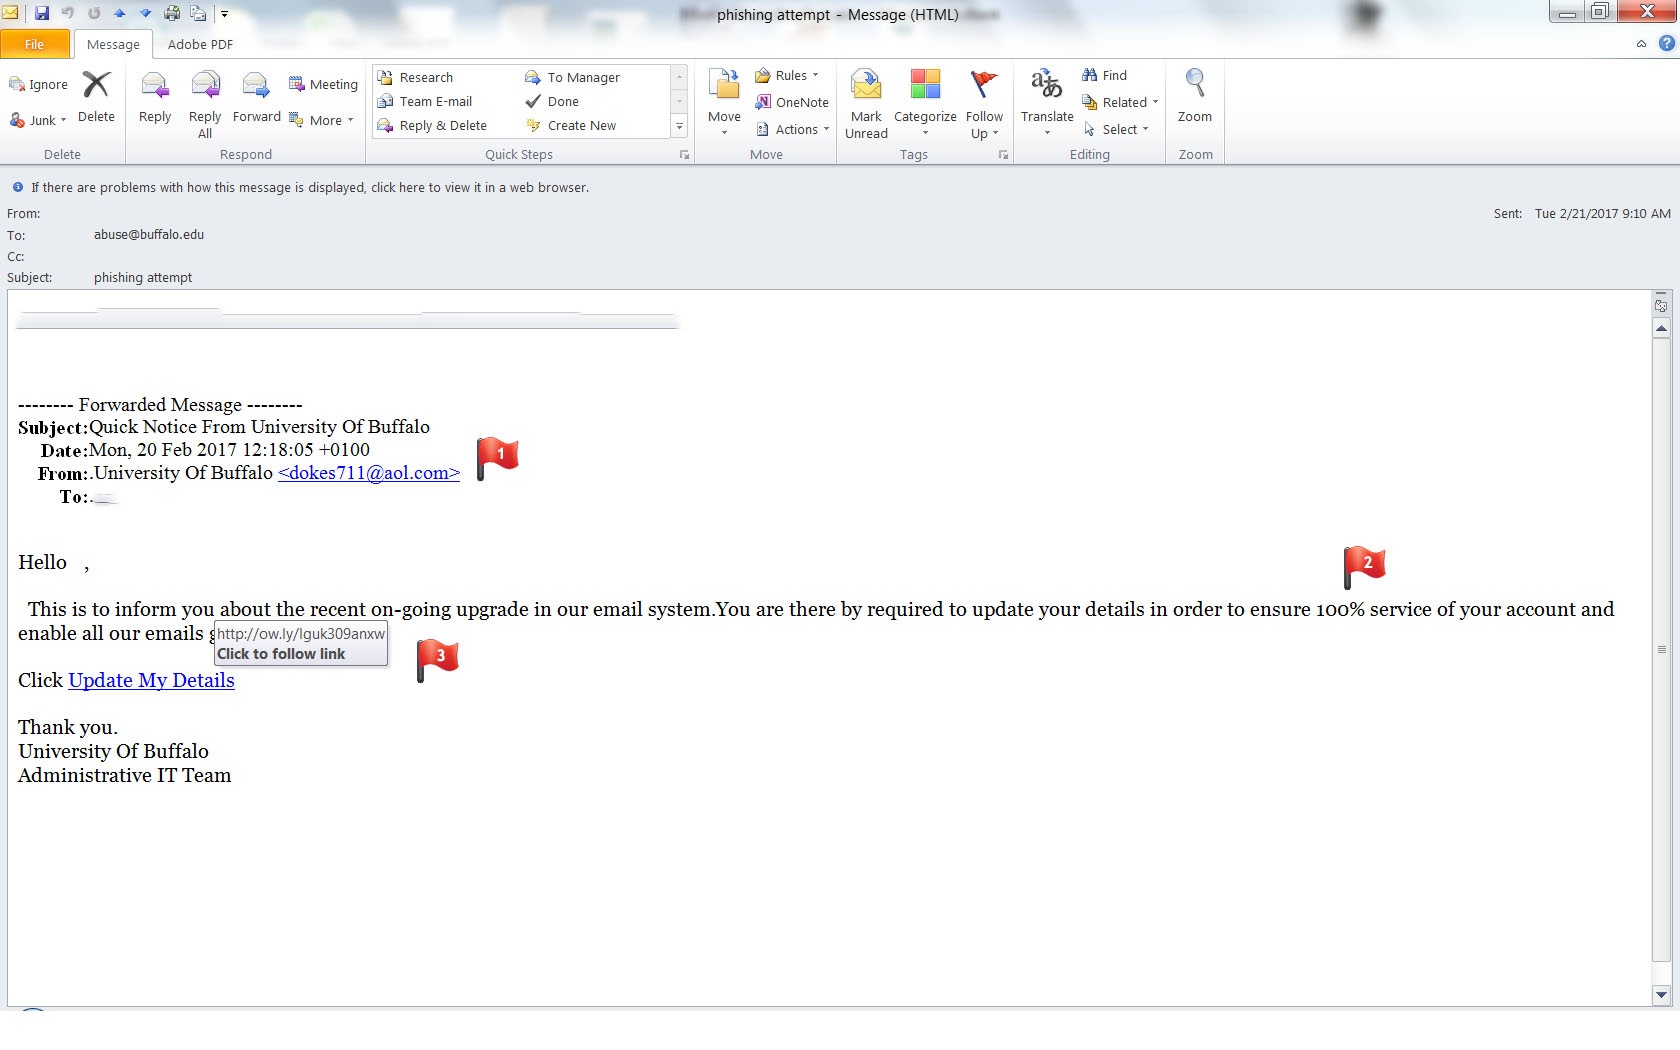Image resolution: width=1680 pixels, height=1050 pixels.
Task: Open the Junk dropdown menu
Action: [x=38, y=120]
